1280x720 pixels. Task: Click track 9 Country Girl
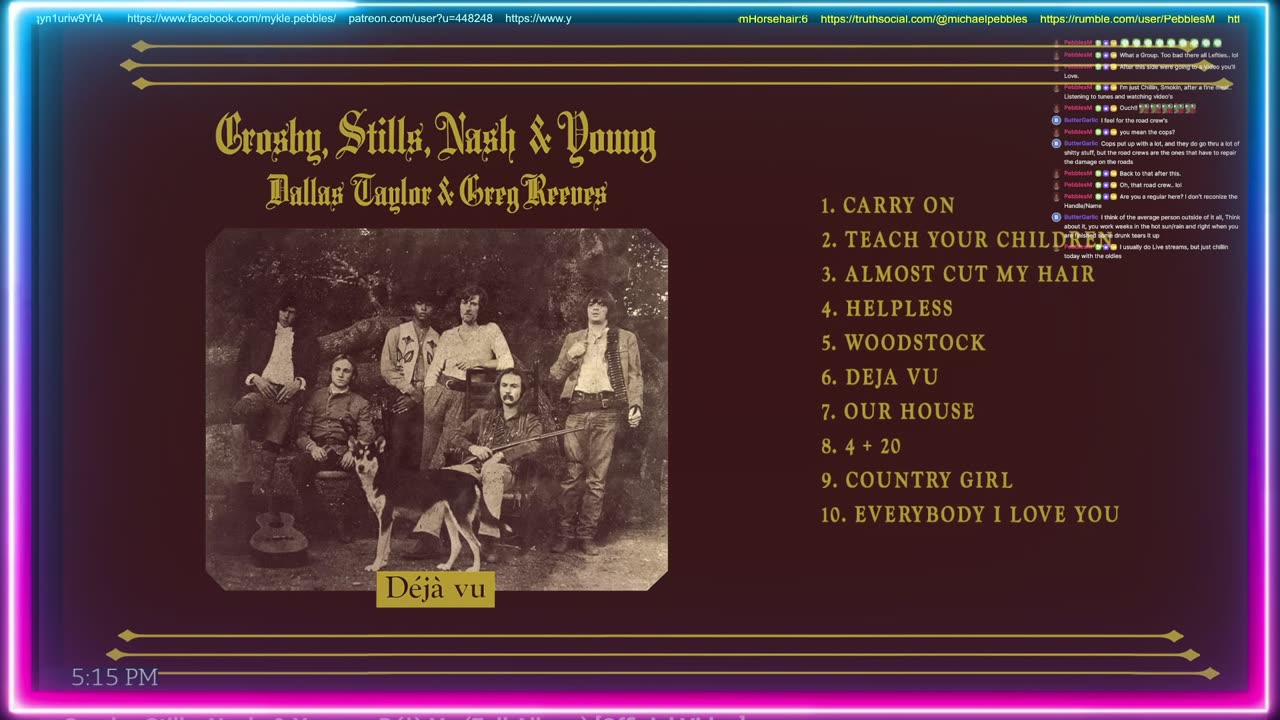click(917, 480)
